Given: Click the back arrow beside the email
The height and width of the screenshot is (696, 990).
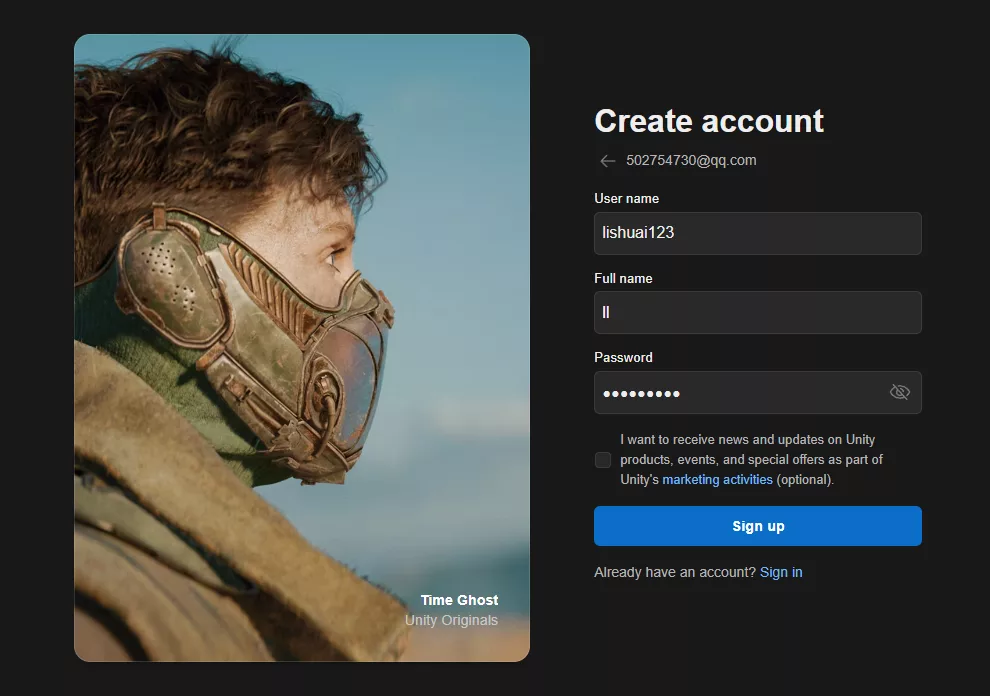Looking at the screenshot, I should tap(607, 161).
